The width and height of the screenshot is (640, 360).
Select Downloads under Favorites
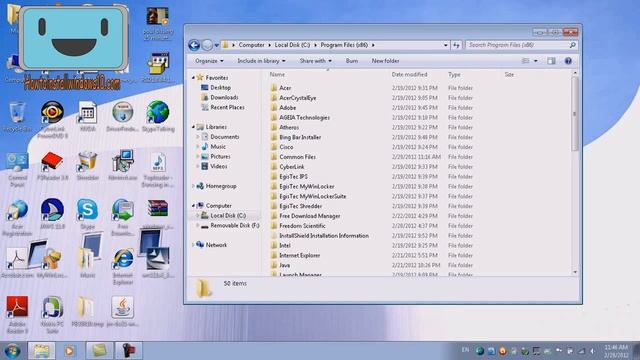[224, 98]
